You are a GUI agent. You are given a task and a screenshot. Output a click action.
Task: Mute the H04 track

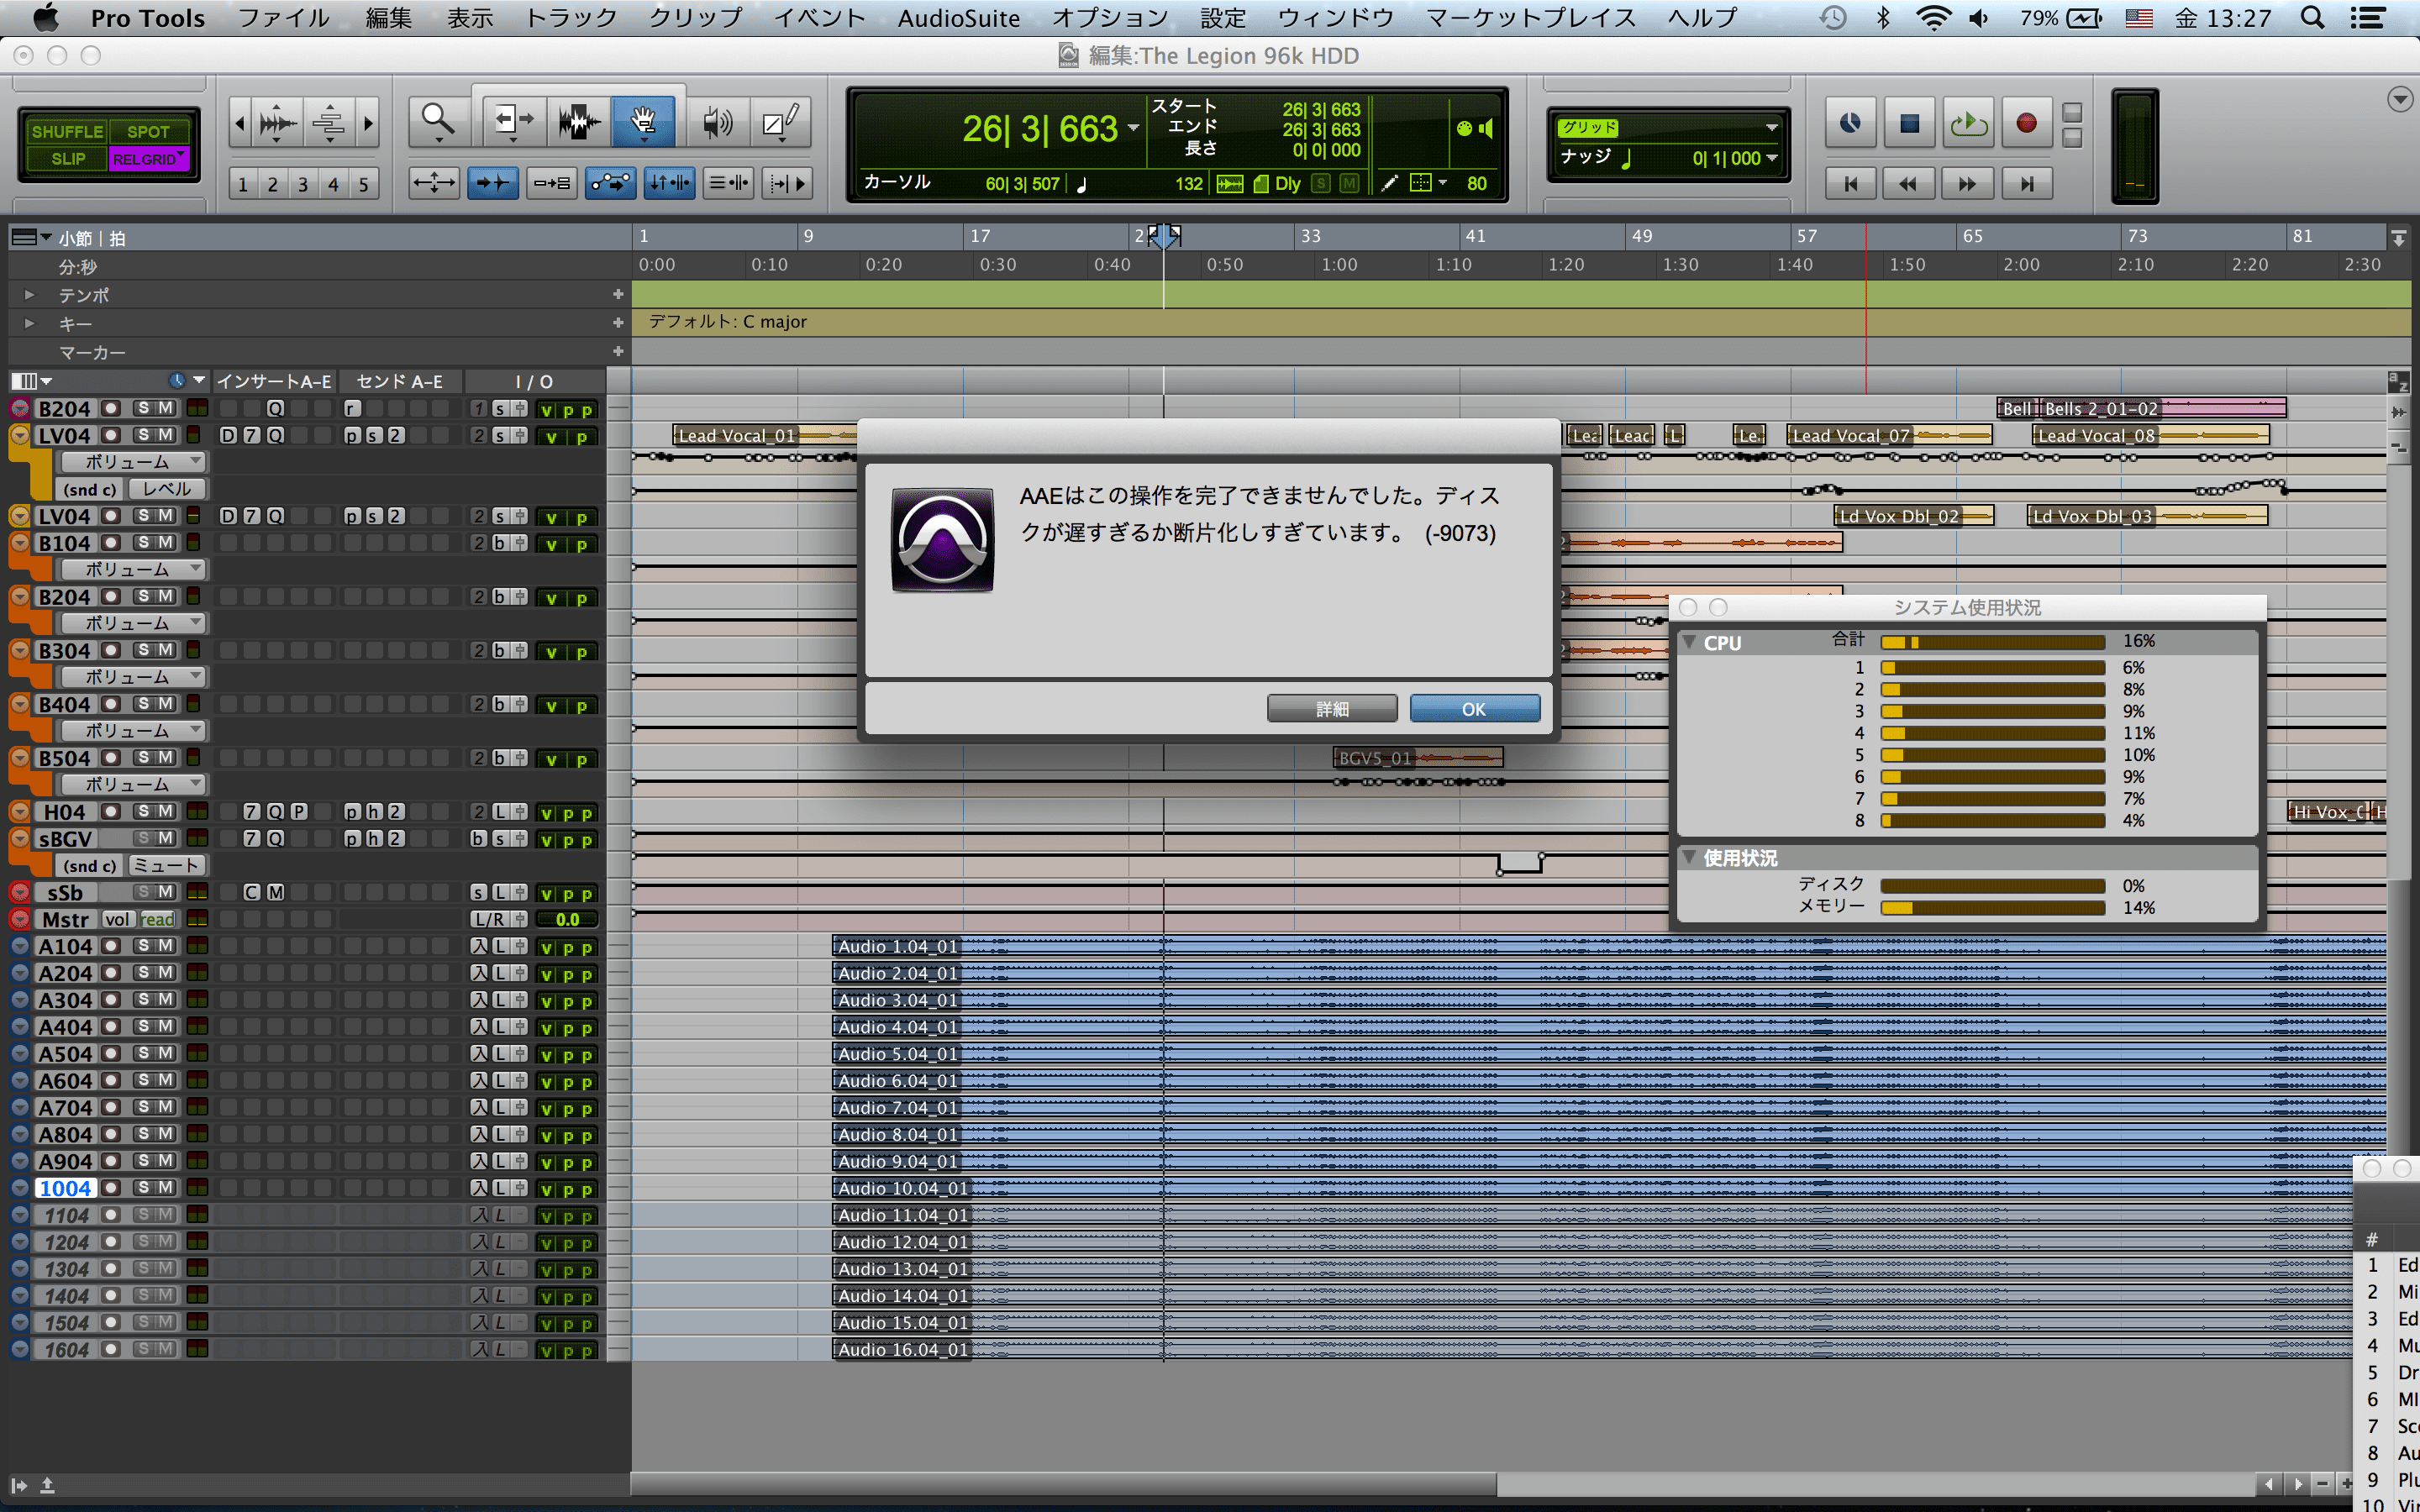pyautogui.click(x=166, y=811)
